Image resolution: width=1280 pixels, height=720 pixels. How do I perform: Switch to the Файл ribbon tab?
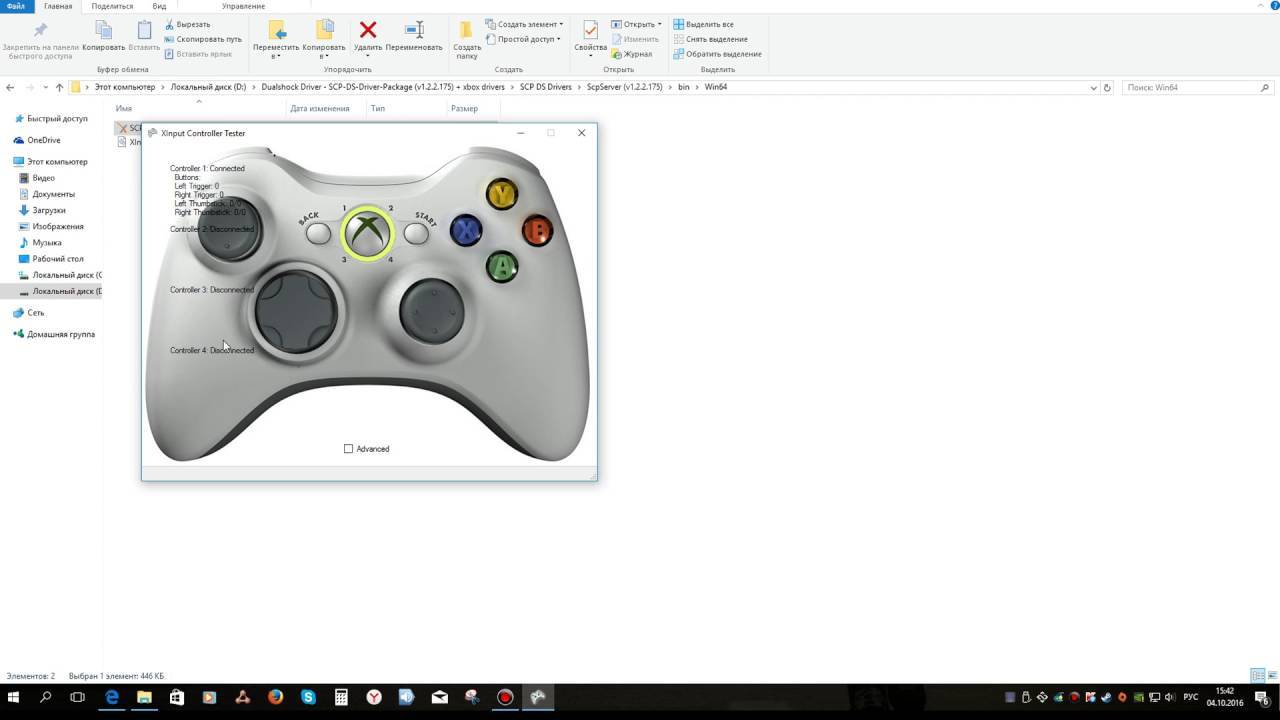16,6
